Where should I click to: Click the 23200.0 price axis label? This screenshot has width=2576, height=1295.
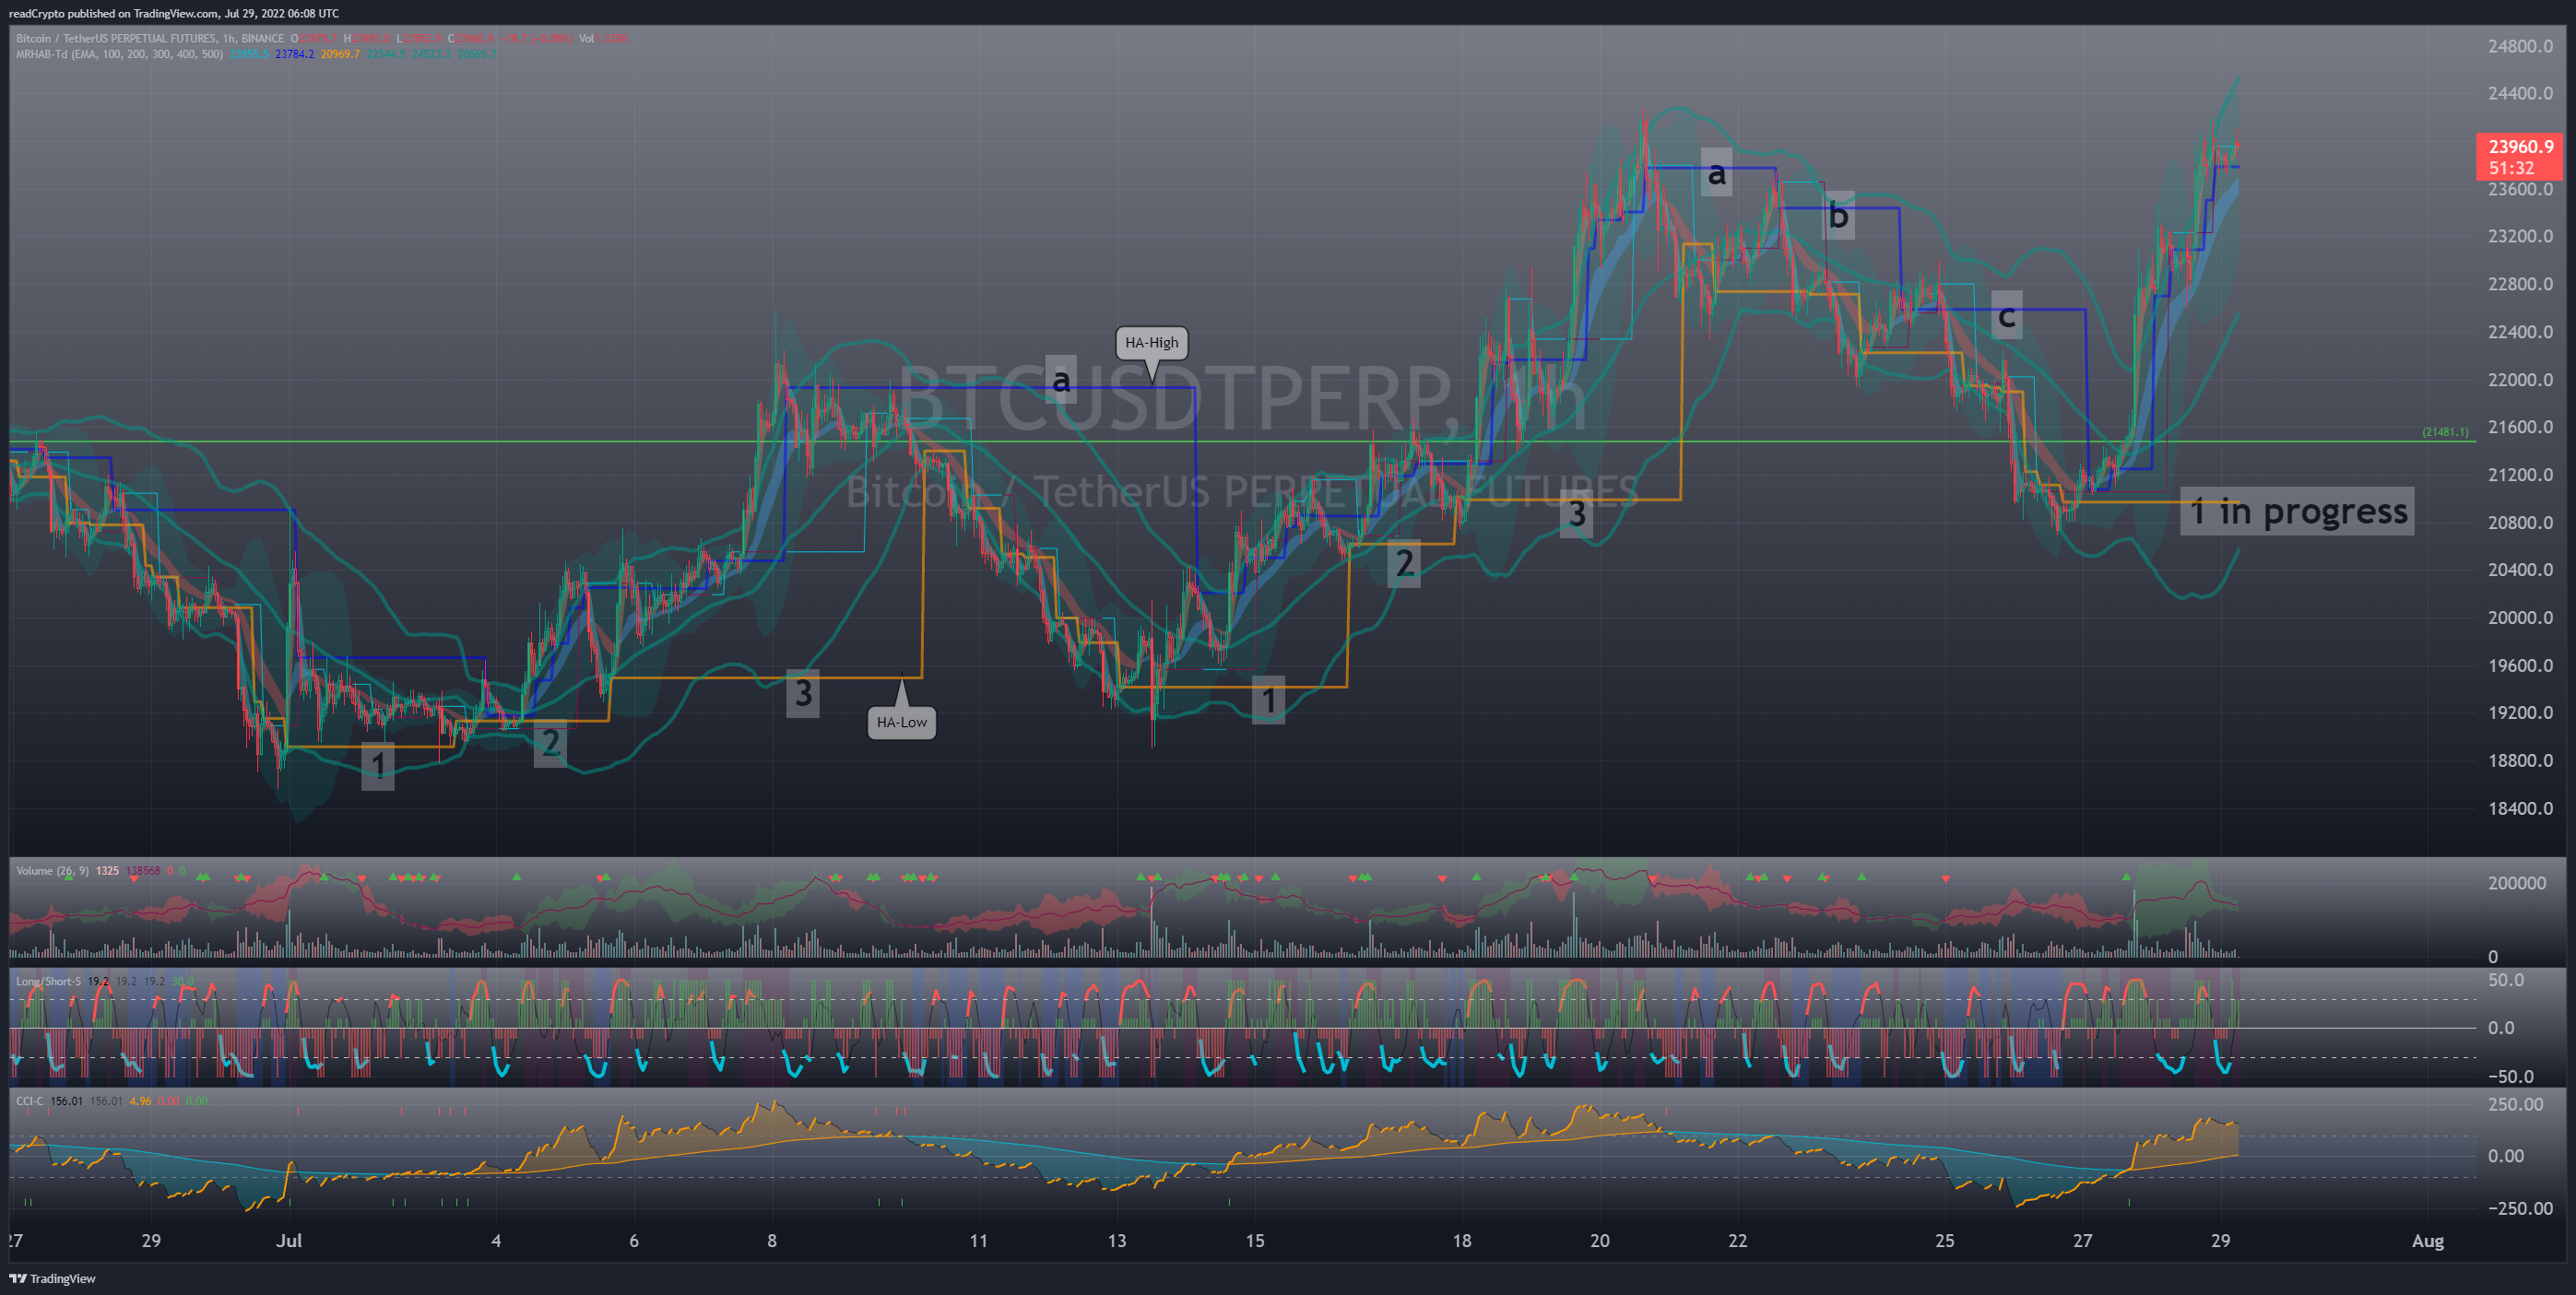coord(2520,236)
